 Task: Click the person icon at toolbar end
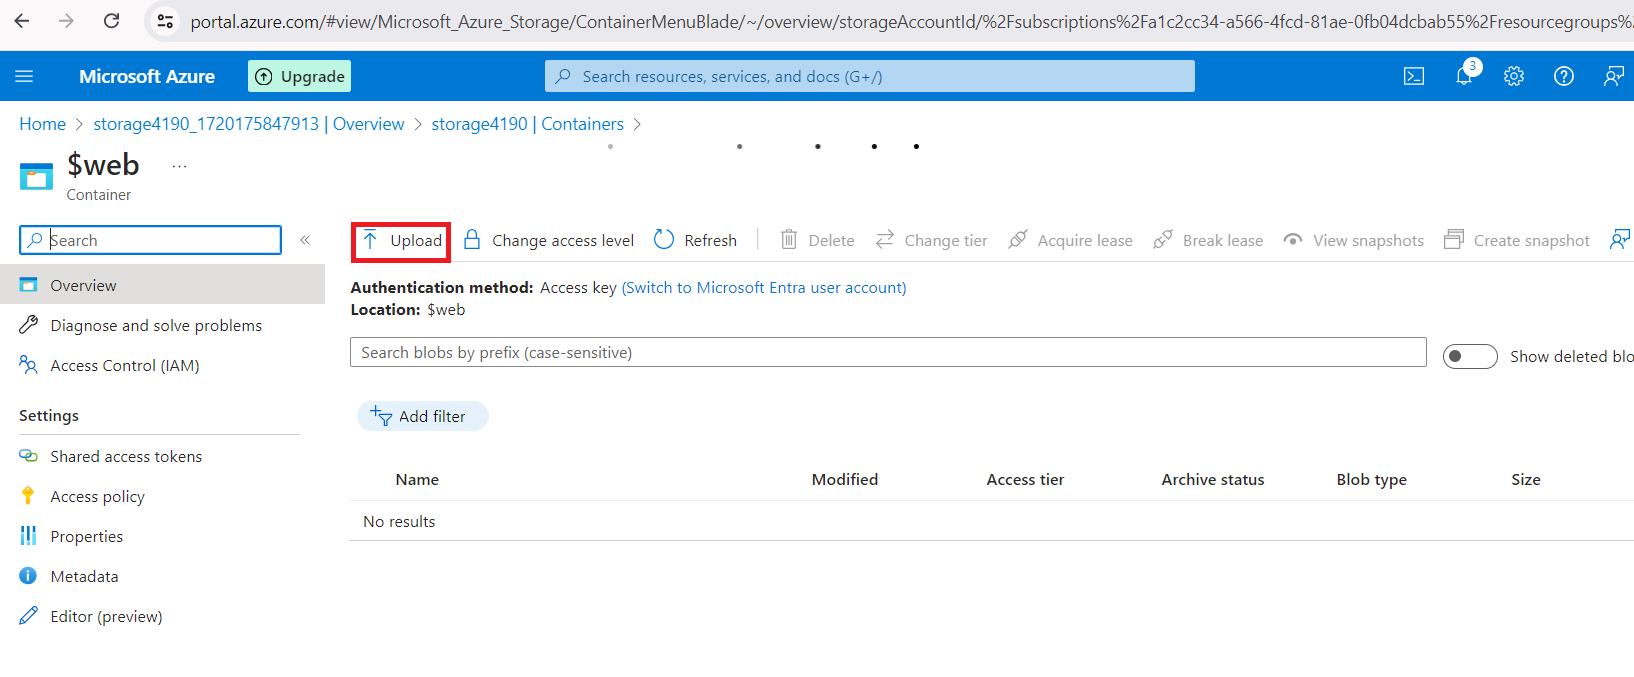pos(1620,240)
